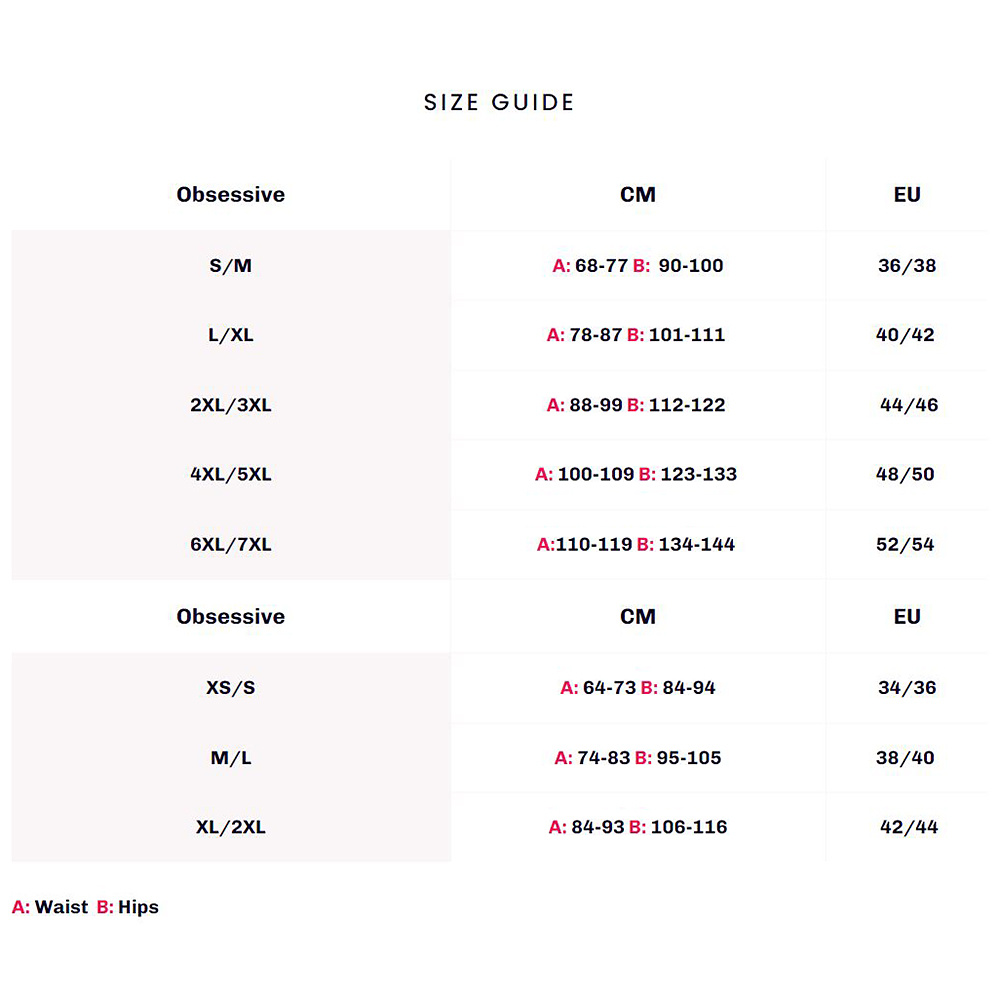Click the M/L size label
Viewport: 1000px width, 1000px height.
point(231,757)
